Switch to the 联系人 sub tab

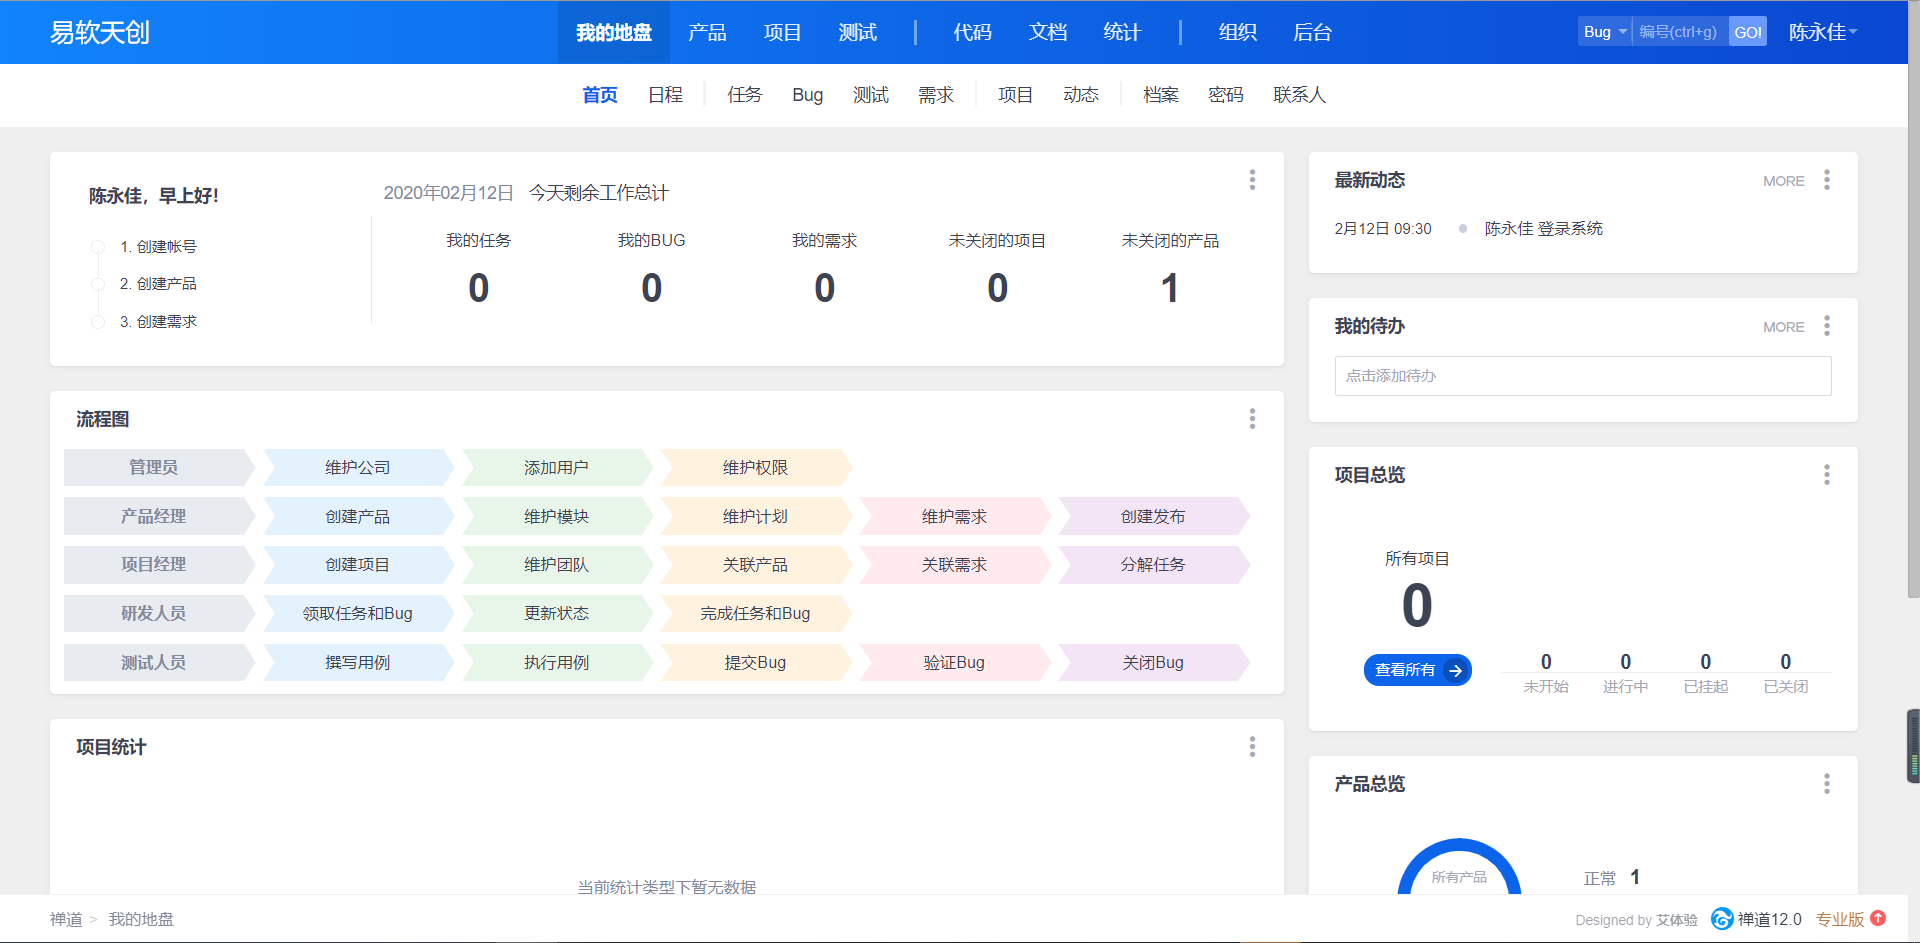(x=1299, y=95)
